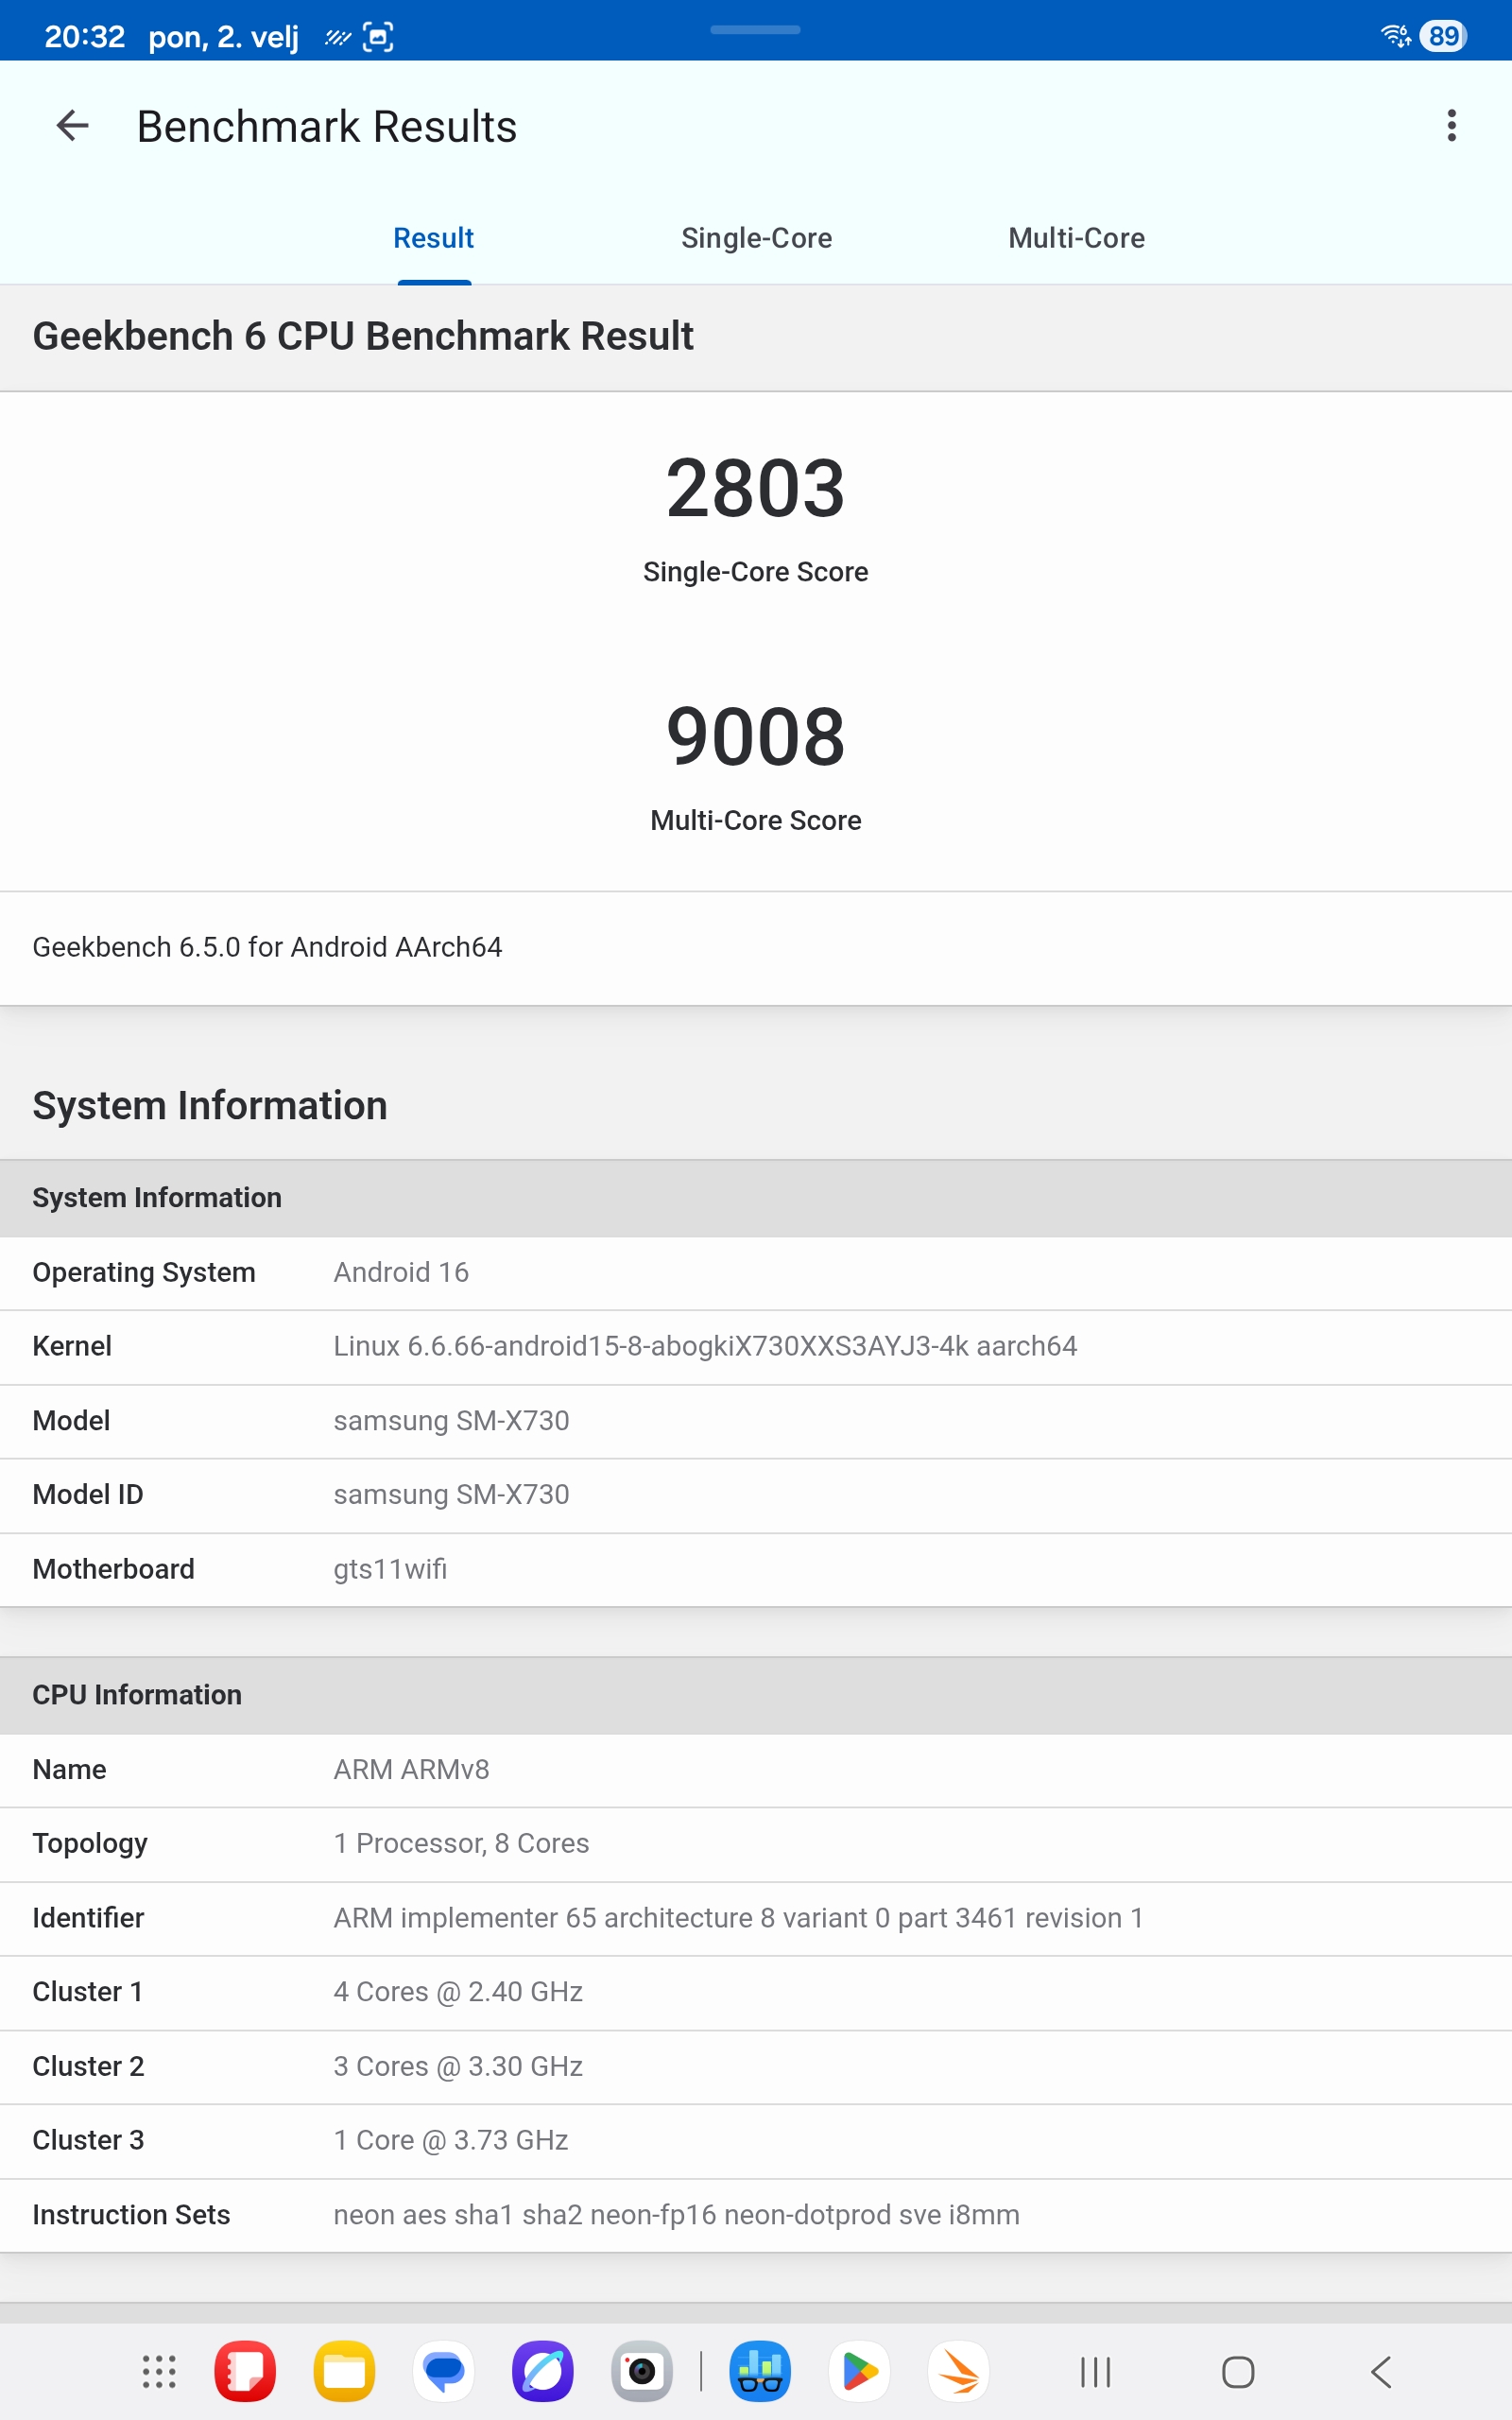Screen dimensions: 1512x2420
Task: Open the orange swift-bird app icon
Action: tap(958, 2371)
